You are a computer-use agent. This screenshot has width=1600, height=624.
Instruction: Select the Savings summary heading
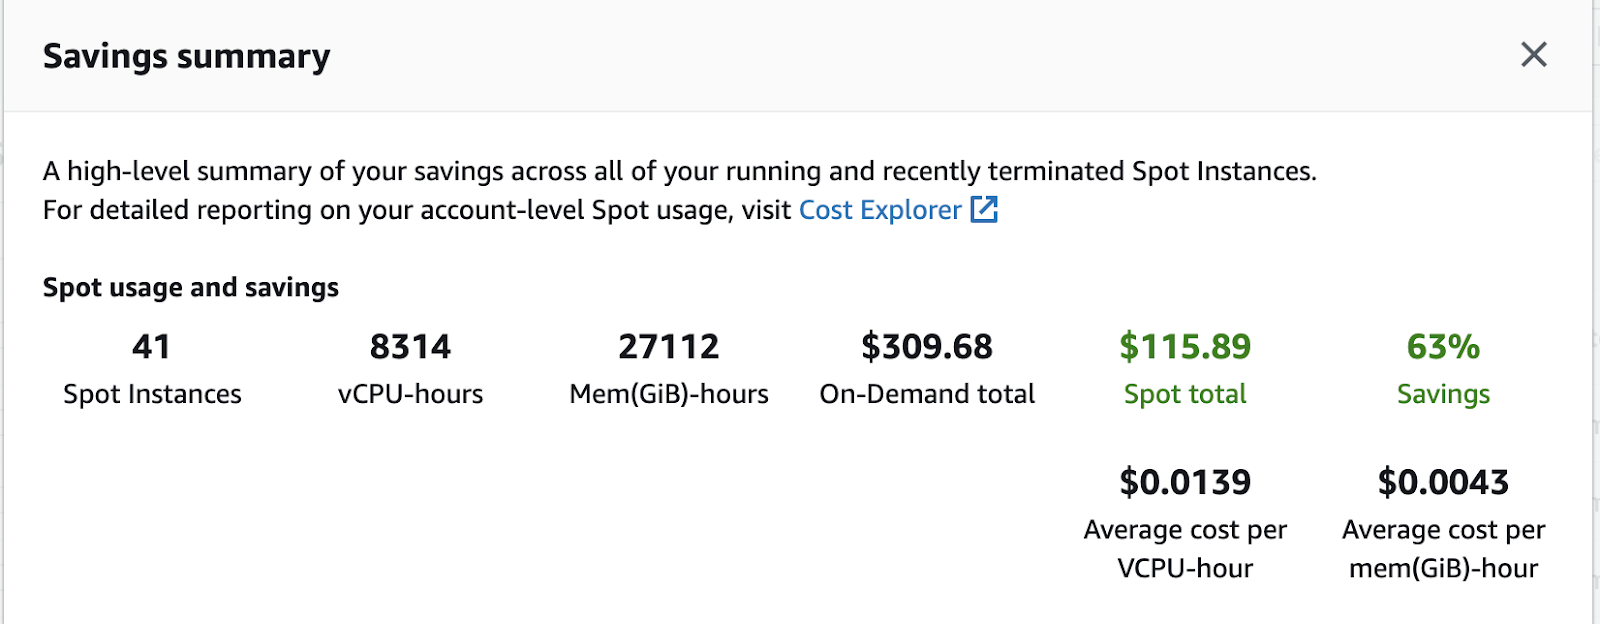[x=186, y=57]
